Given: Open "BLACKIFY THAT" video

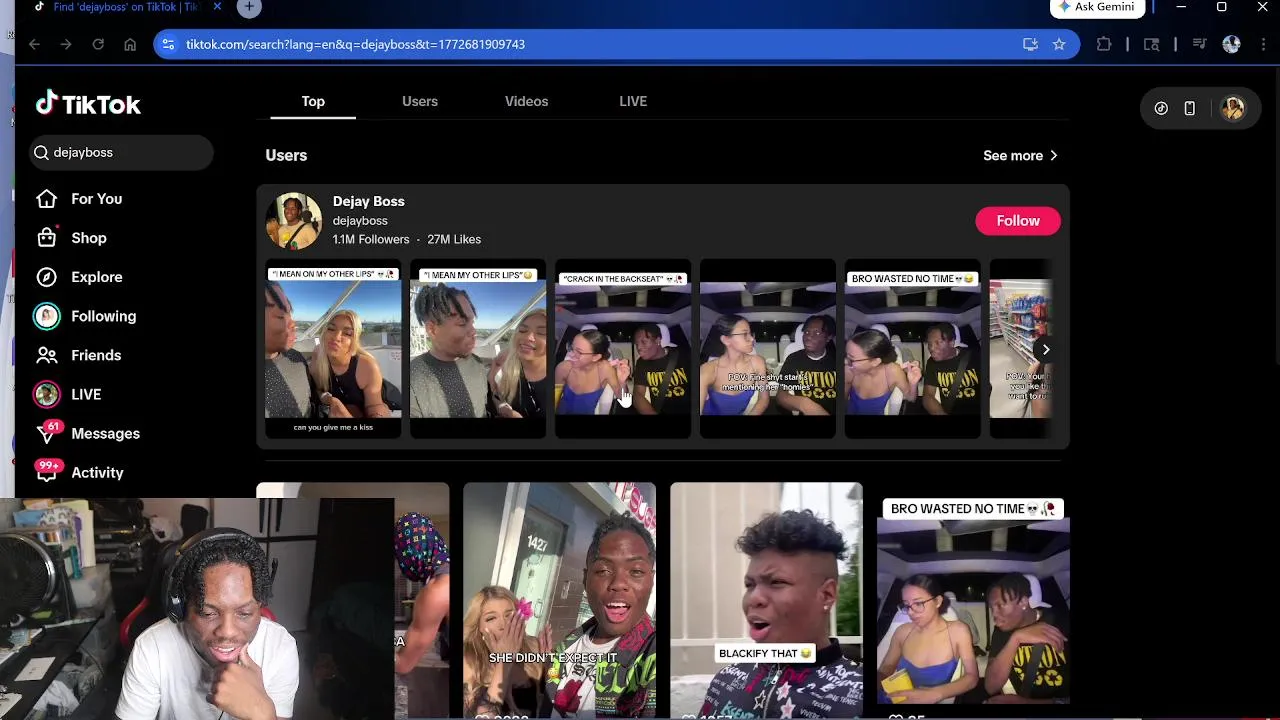Looking at the screenshot, I should tap(766, 600).
